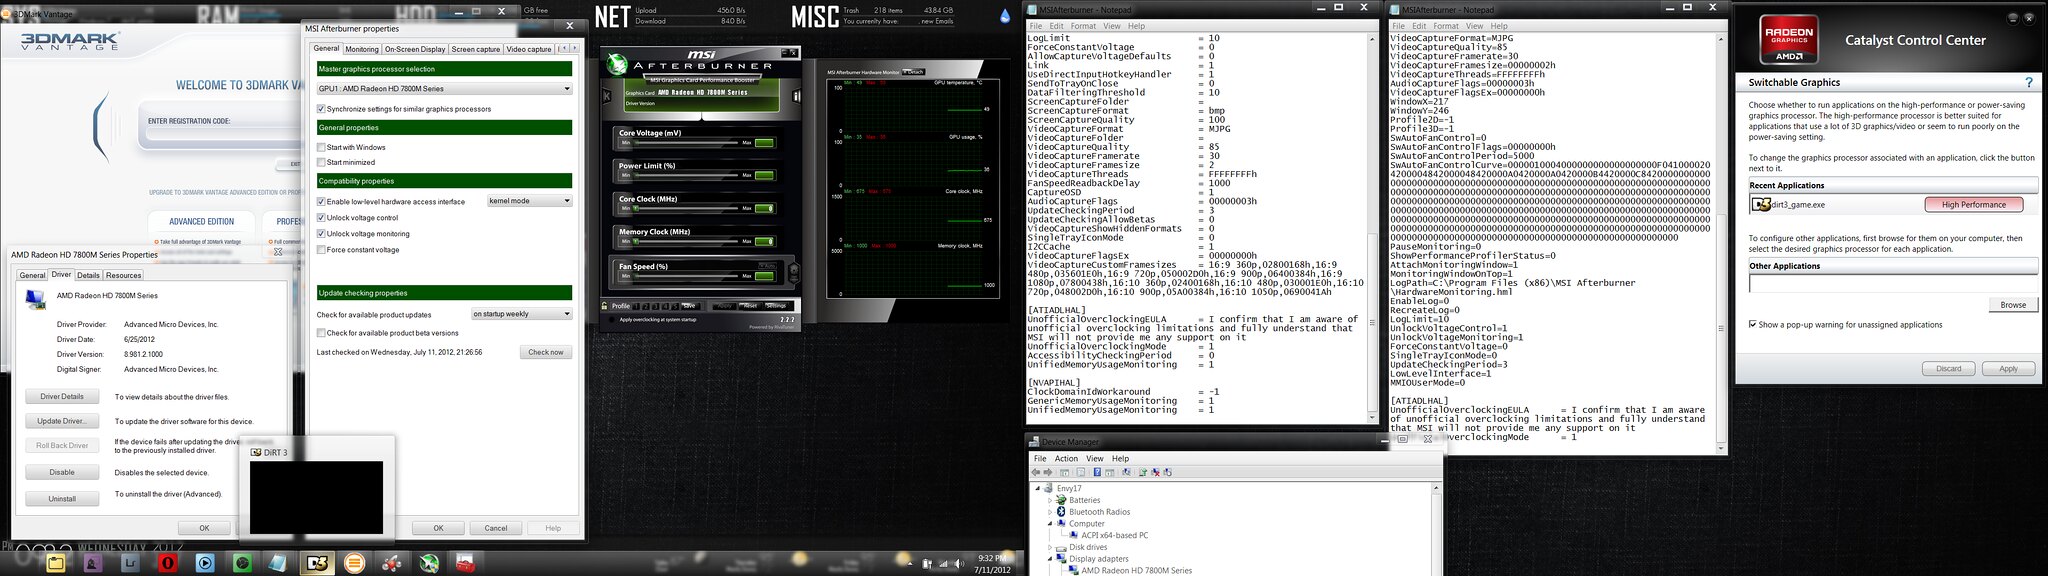Click the left Notepad vertical scrollbar
The width and height of the screenshot is (2048, 576).
(x=1371, y=228)
